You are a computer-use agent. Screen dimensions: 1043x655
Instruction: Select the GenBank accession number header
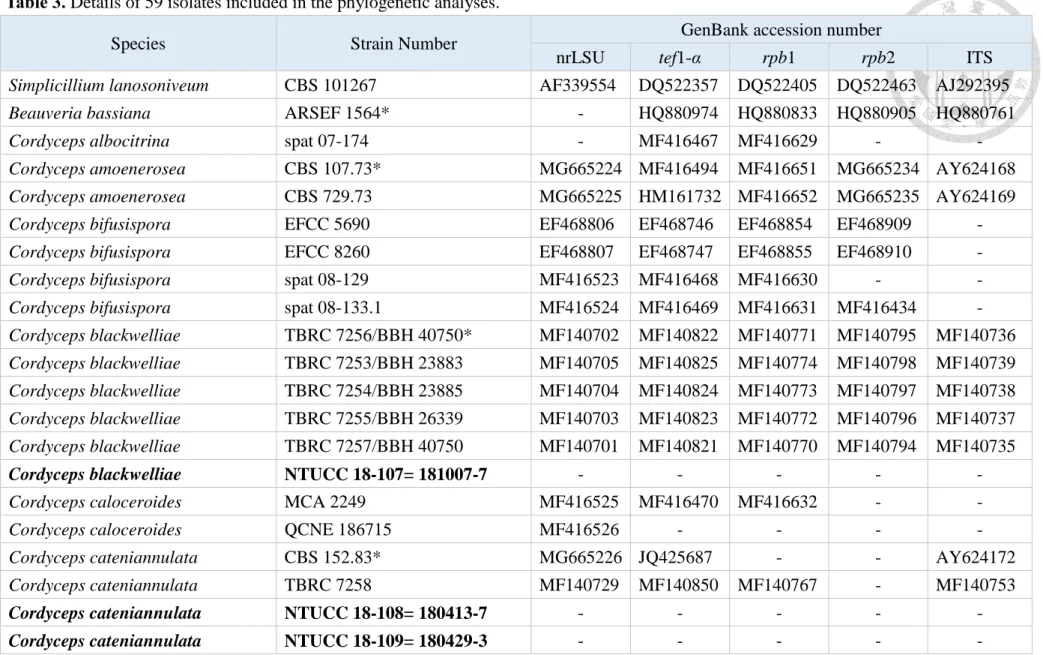[780, 30]
